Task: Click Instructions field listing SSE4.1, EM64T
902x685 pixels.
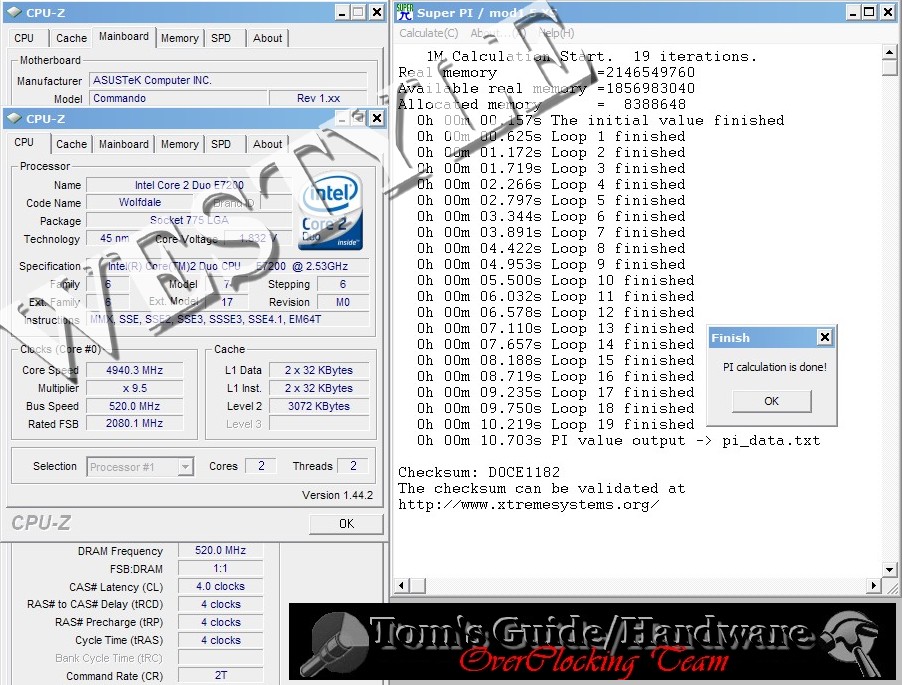Action: point(228,319)
